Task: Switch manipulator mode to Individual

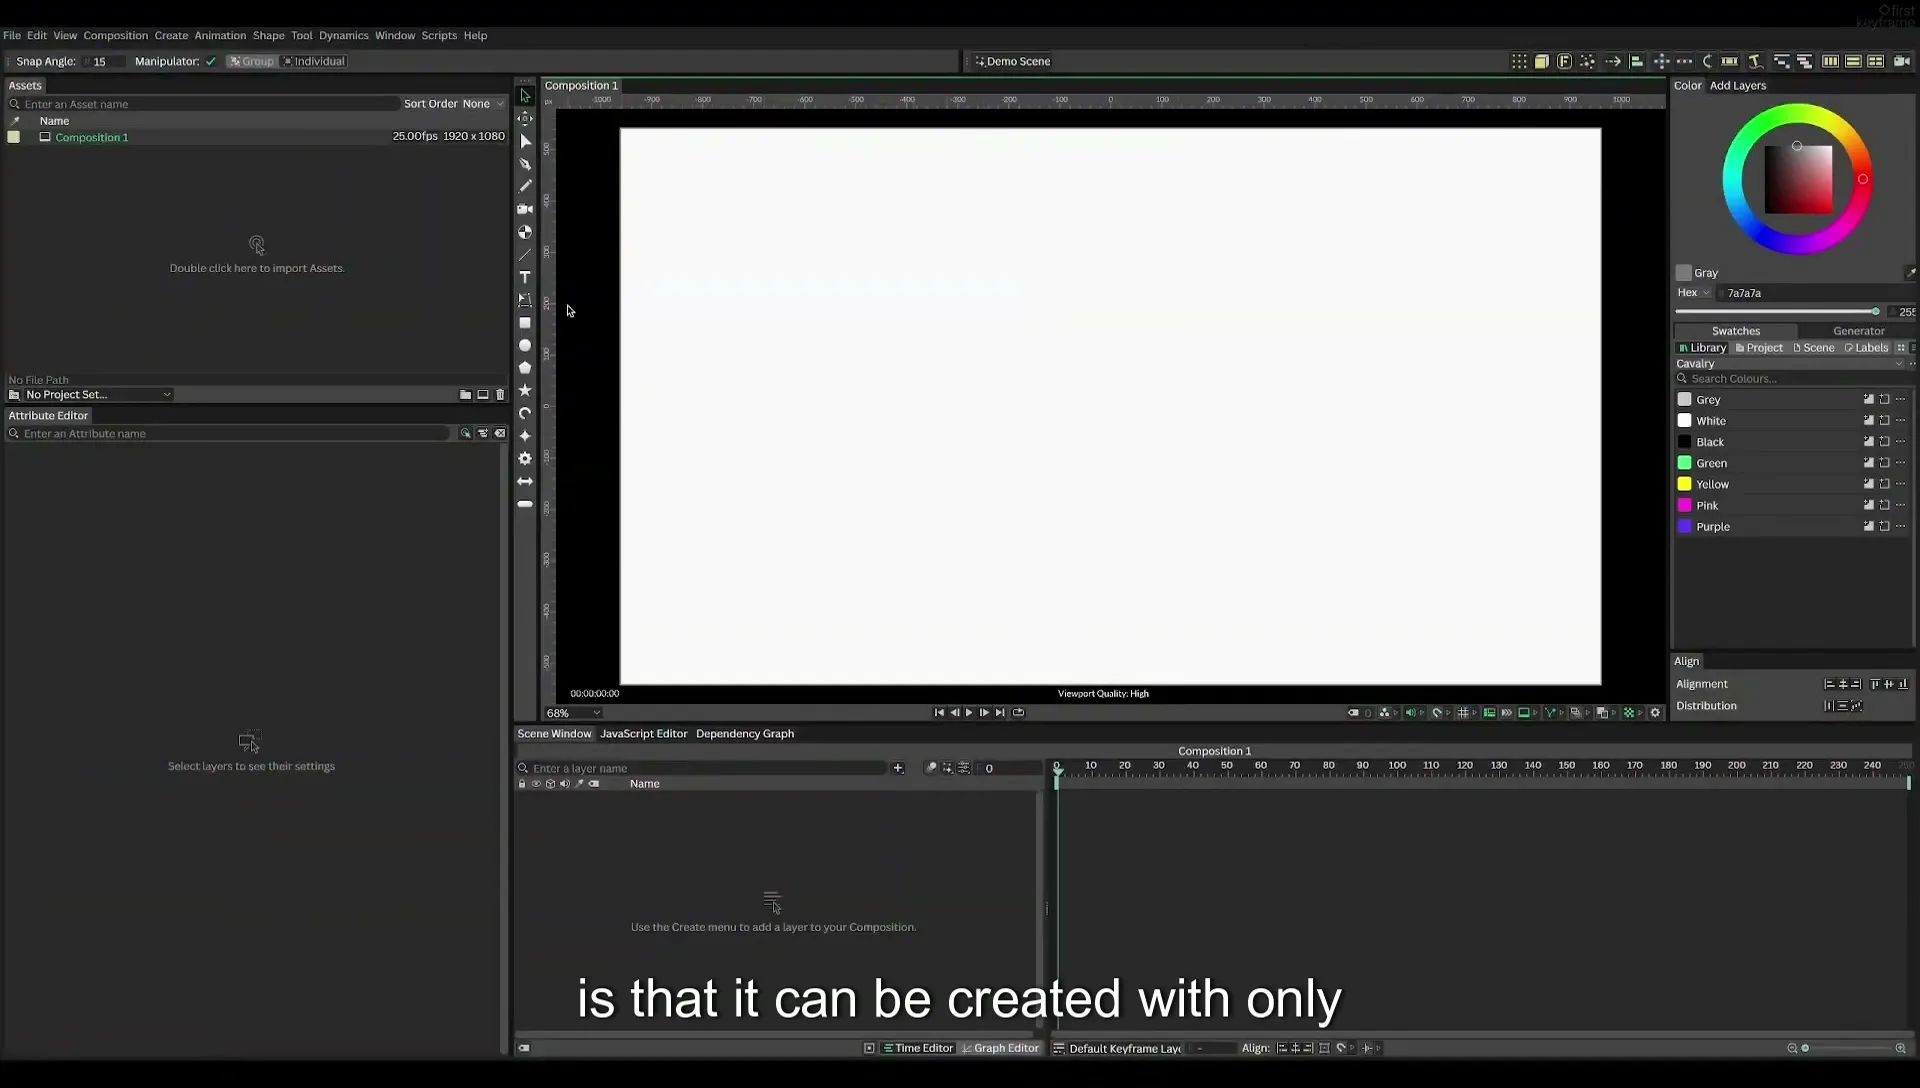Action: pyautogui.click(x=314, y=61)
